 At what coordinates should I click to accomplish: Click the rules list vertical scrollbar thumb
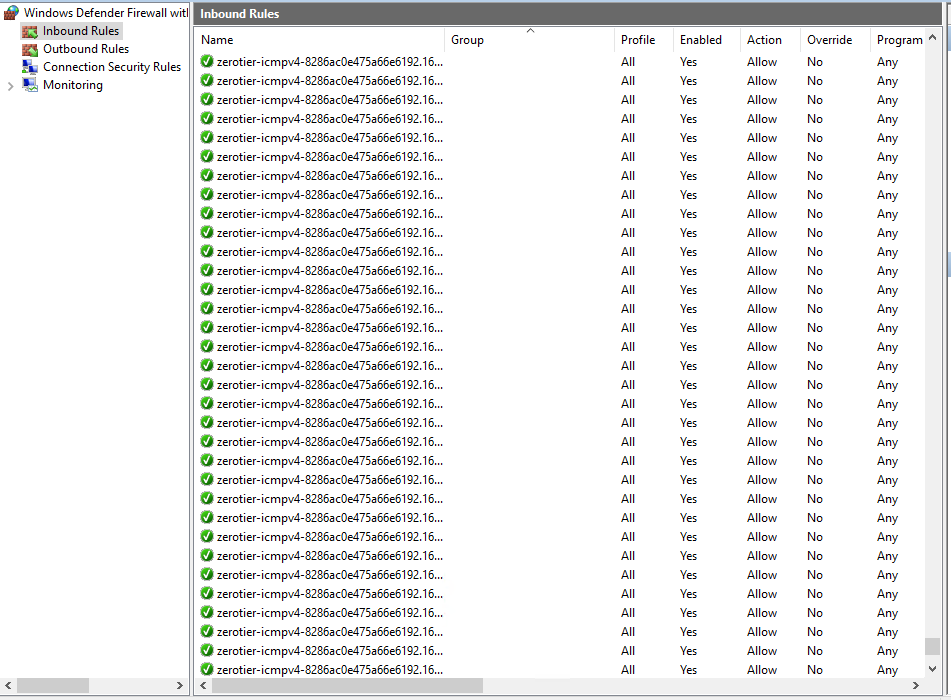pyautogui.click(x=932, y=647)
